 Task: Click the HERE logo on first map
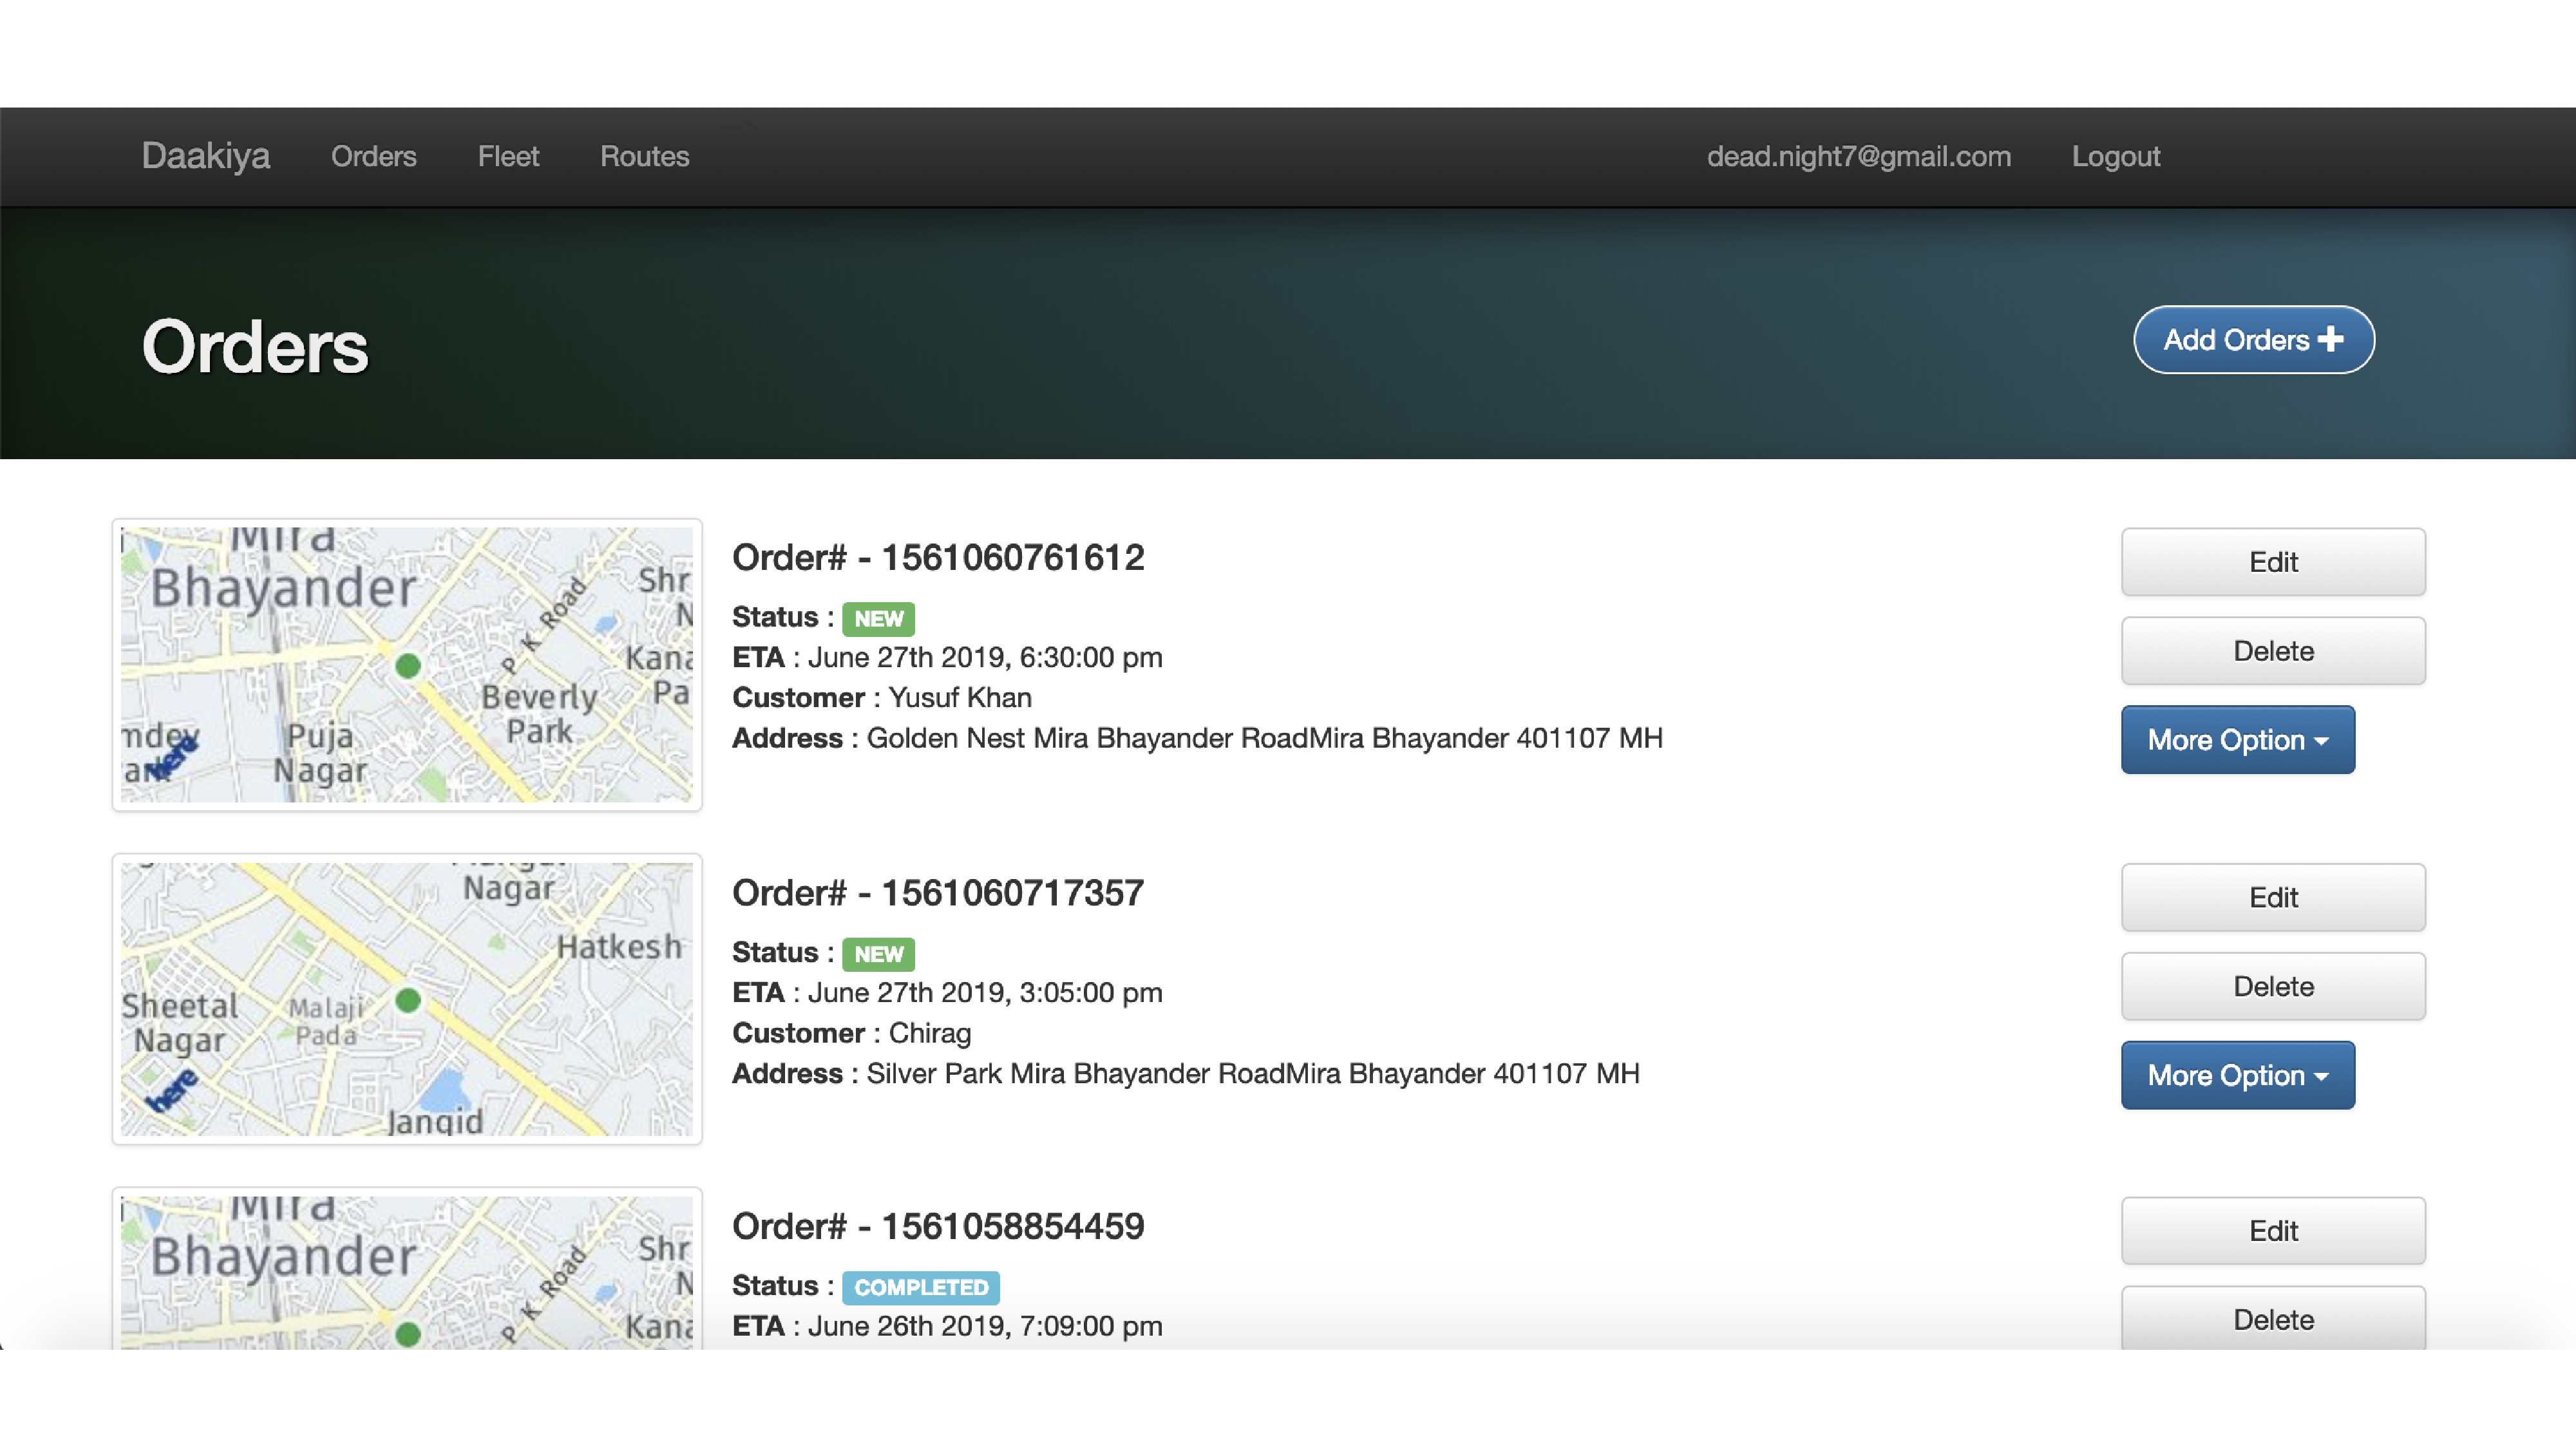click(x=175, y=759)
